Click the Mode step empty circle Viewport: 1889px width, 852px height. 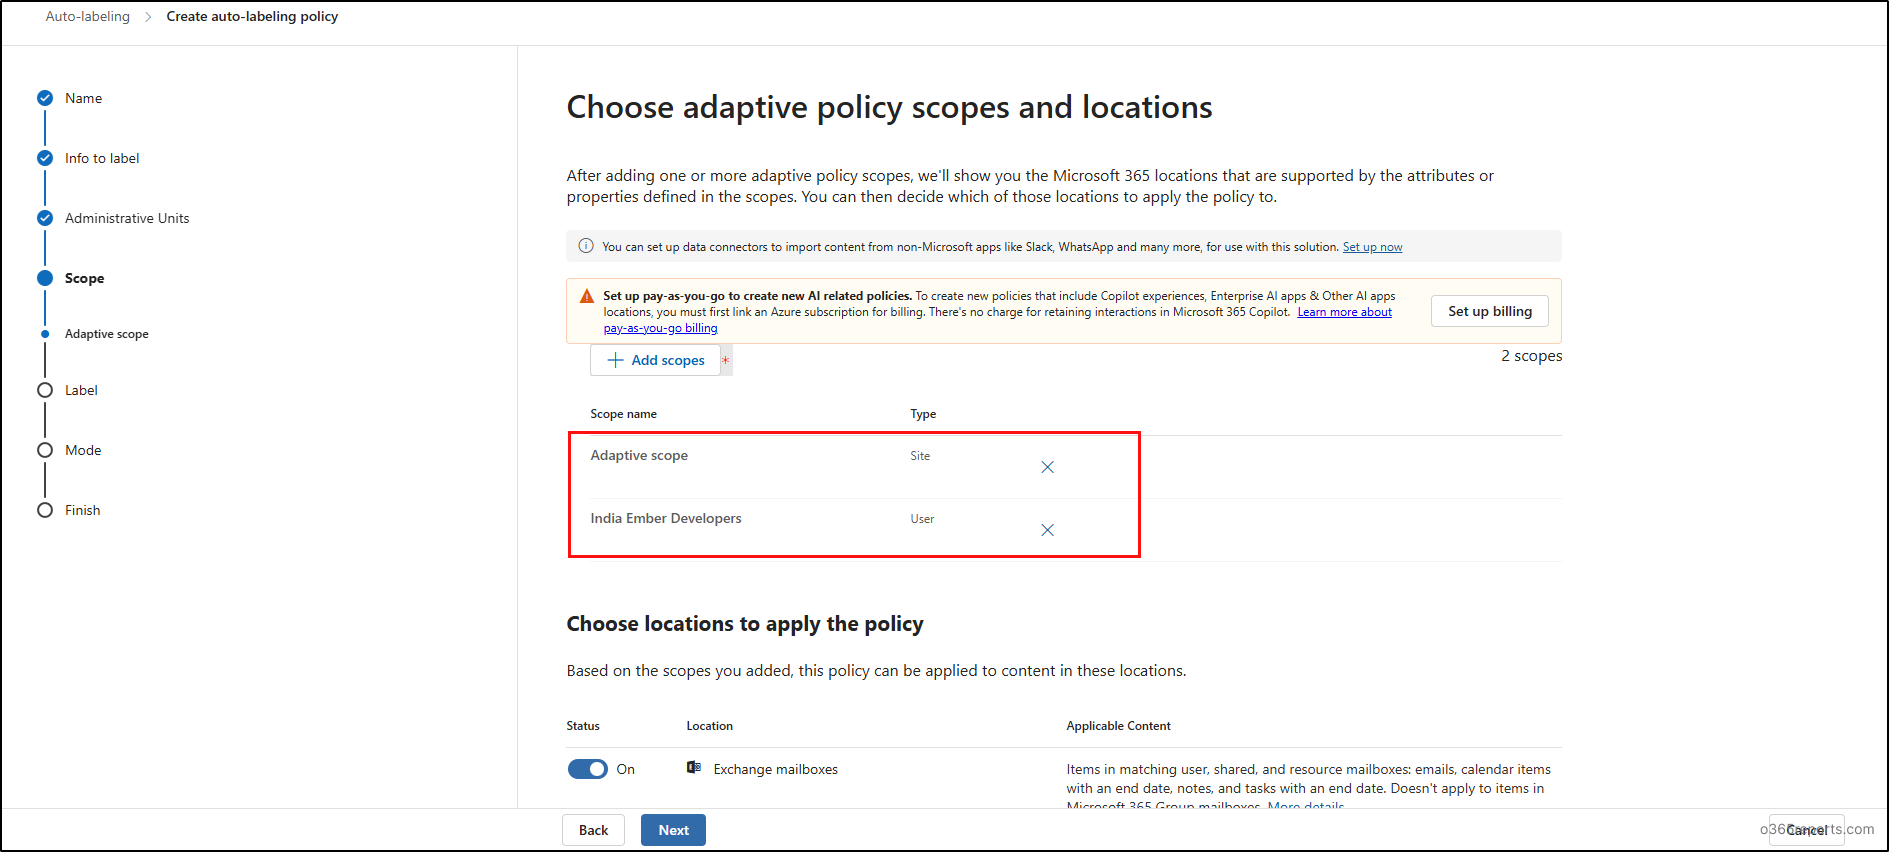[x=45, y=450]
